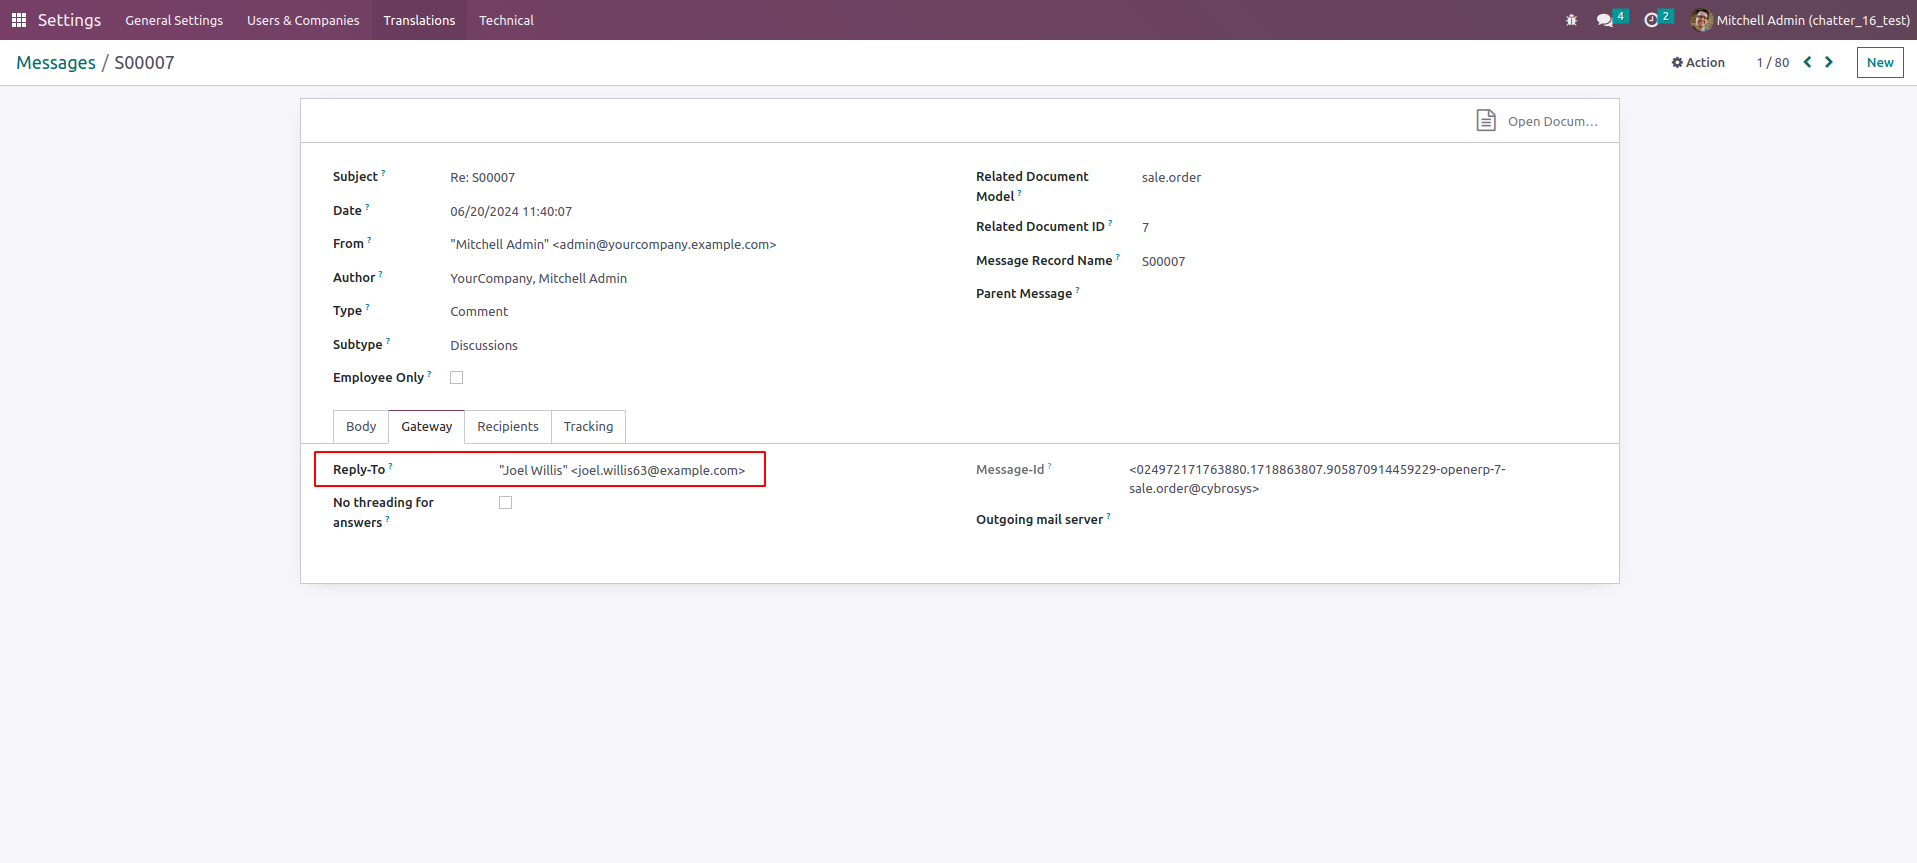Click the debug bug icon

(x=1571, y=20)
